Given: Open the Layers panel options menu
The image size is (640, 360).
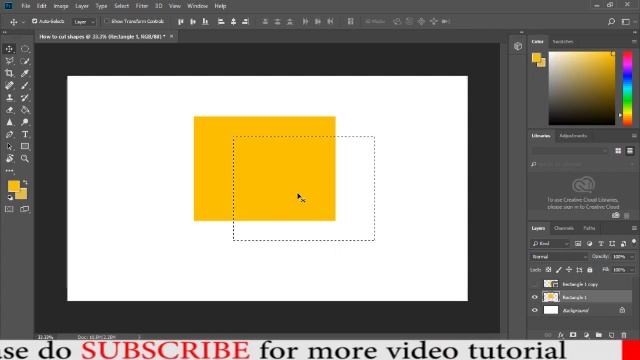Looking at the screenshot, I should click(x=634, y=228).
